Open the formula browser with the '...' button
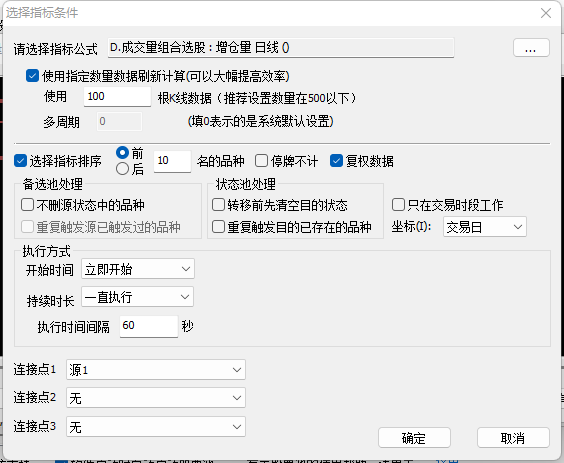Image resolution: width=564 pixels, height=463 pixels. pyautogui.click(x=531, y=48)
